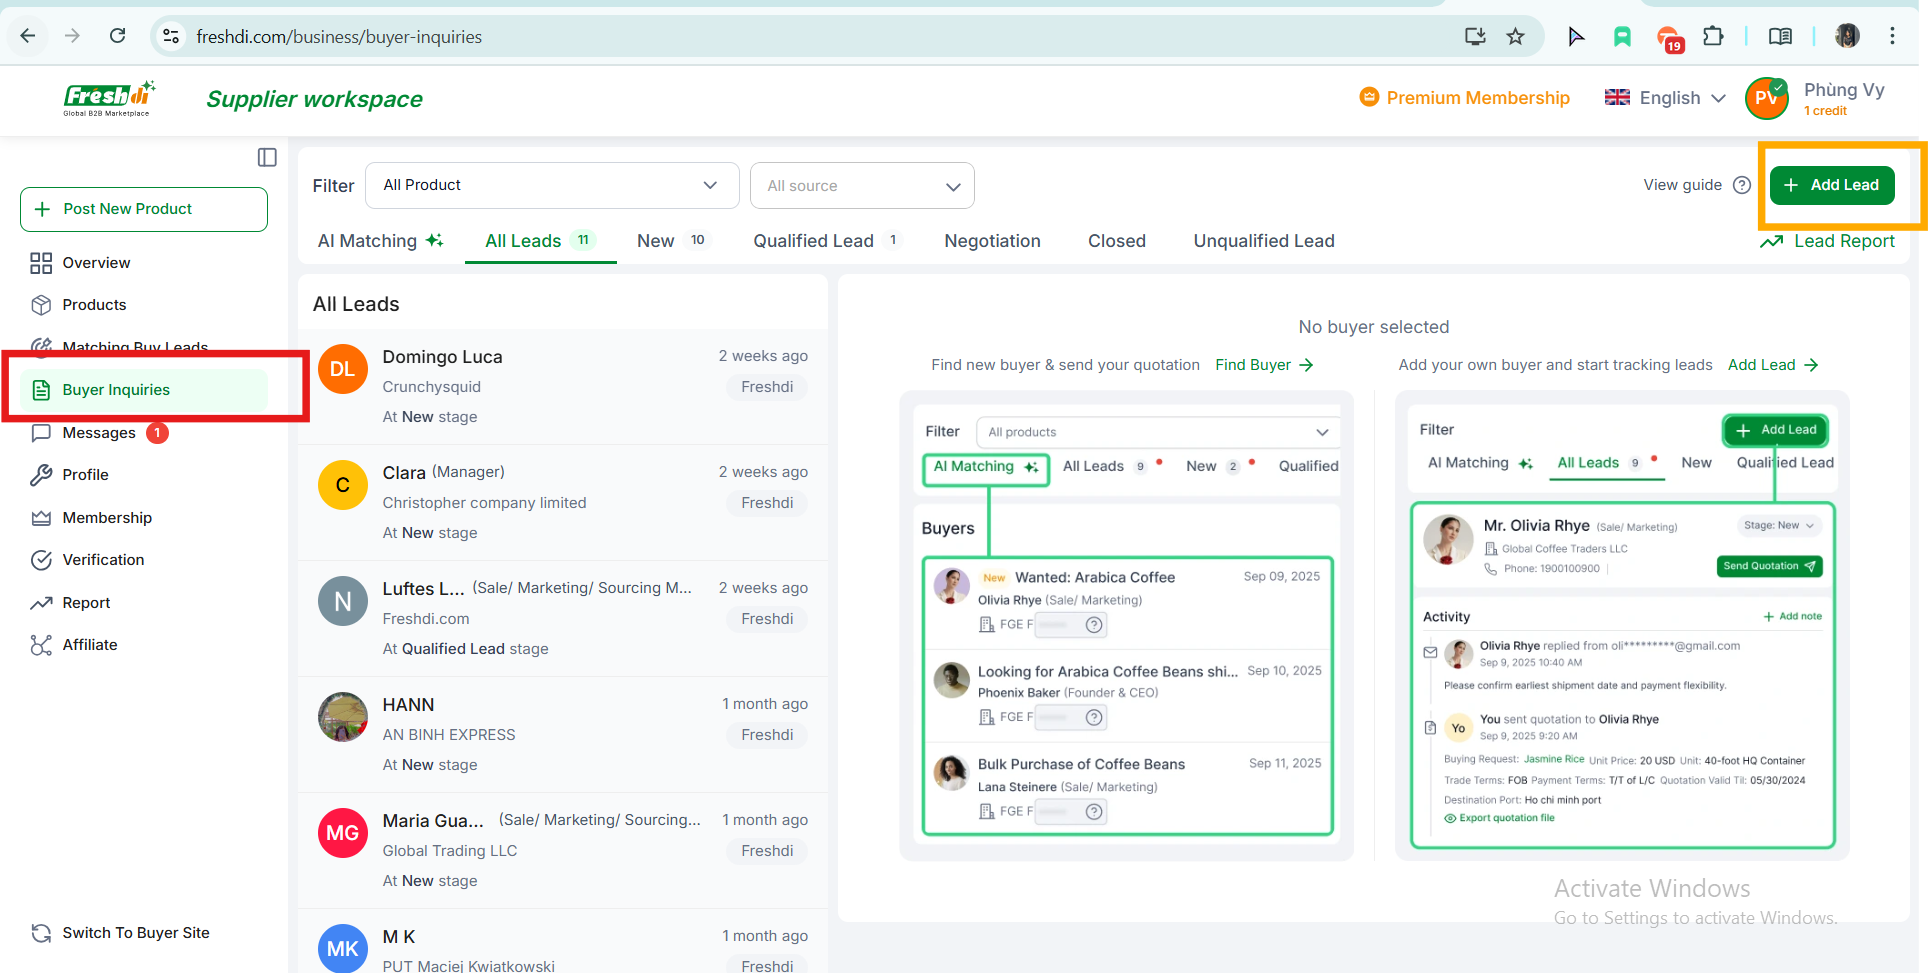Bookmark this page with star icon
Screen dimensions: 1928x973
[x=1515, y=37]
